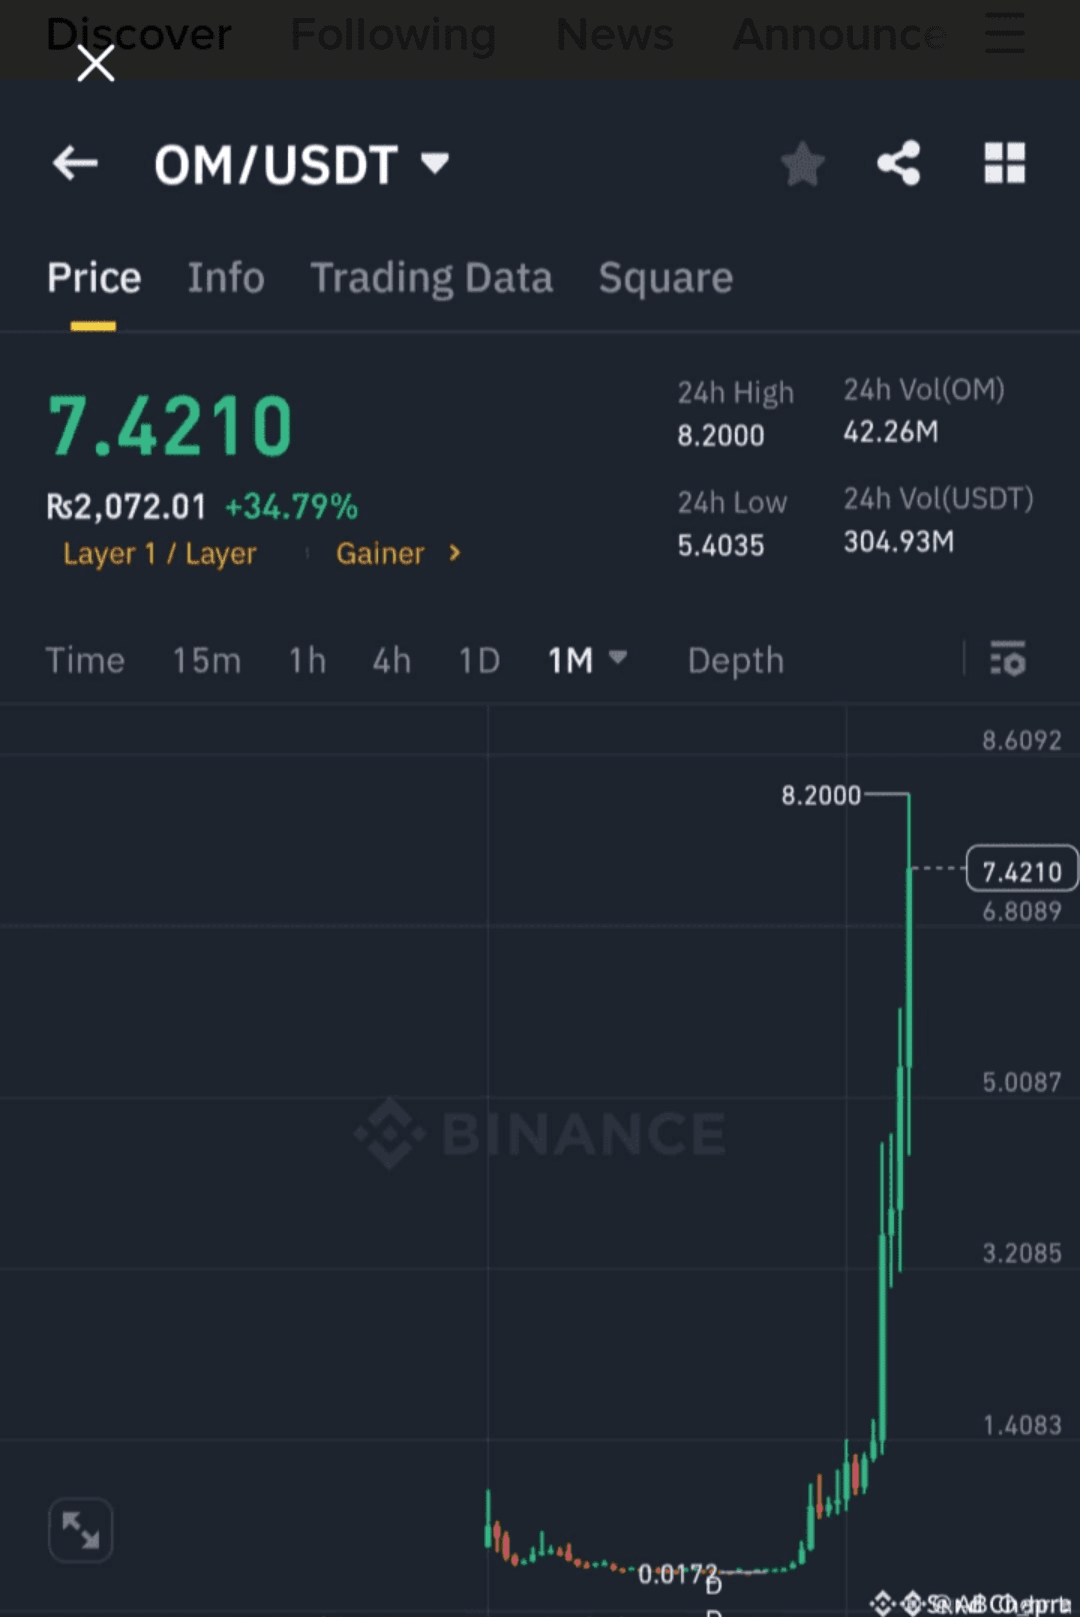This screenshot has height=1617, width=1080.
Task: Select the 1D chart interval
Action: click(479, 661)
